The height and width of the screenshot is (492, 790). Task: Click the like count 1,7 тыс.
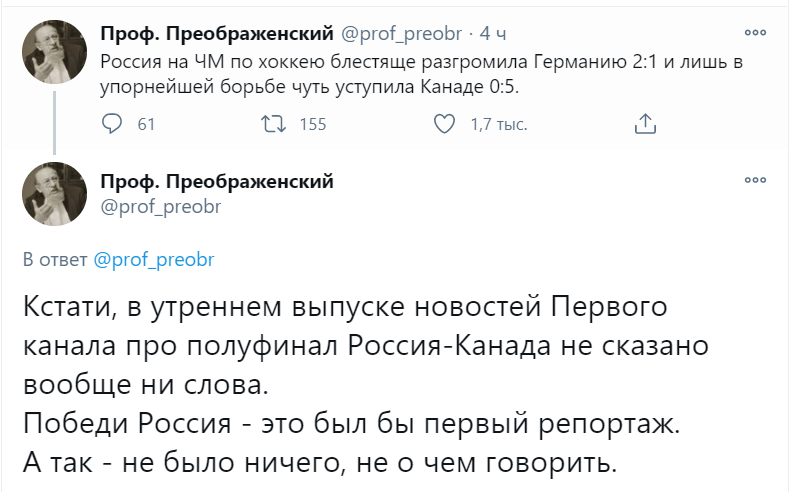coord(498,125)
